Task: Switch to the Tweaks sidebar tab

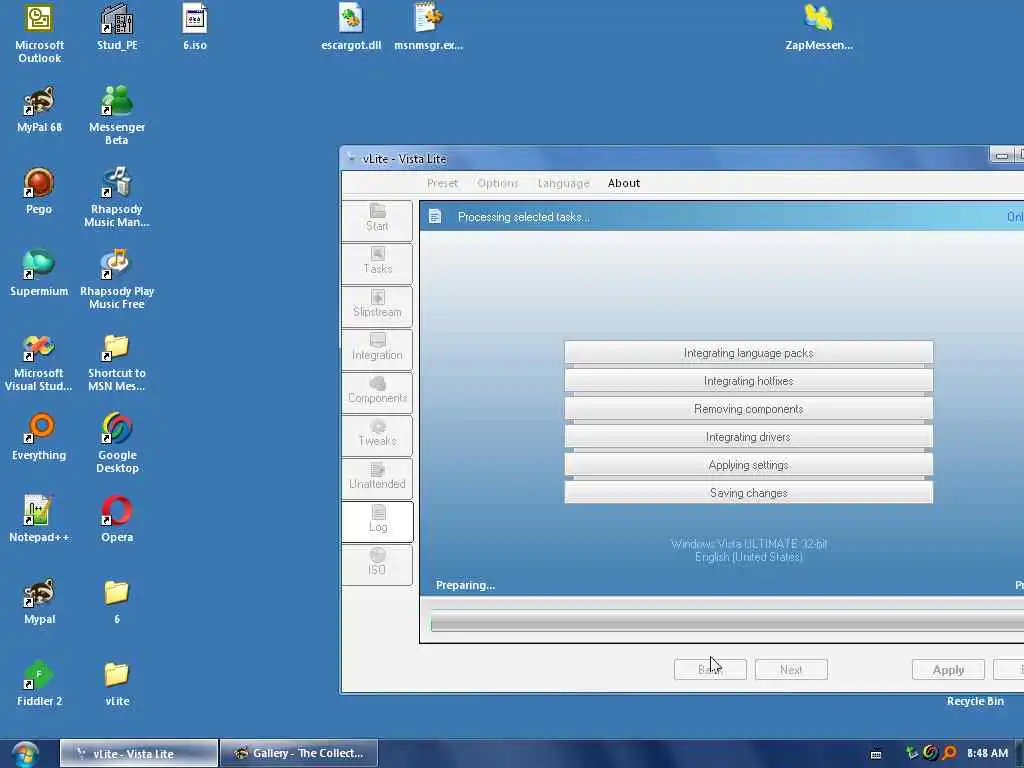Action: click(377, 436)
